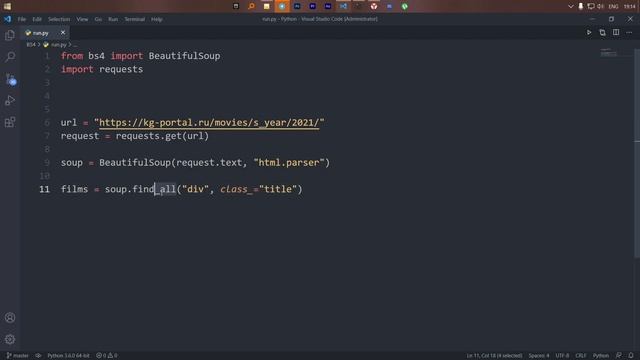Open the Accounts menu icon
The image size is (640, 360).
click(10, 318)
